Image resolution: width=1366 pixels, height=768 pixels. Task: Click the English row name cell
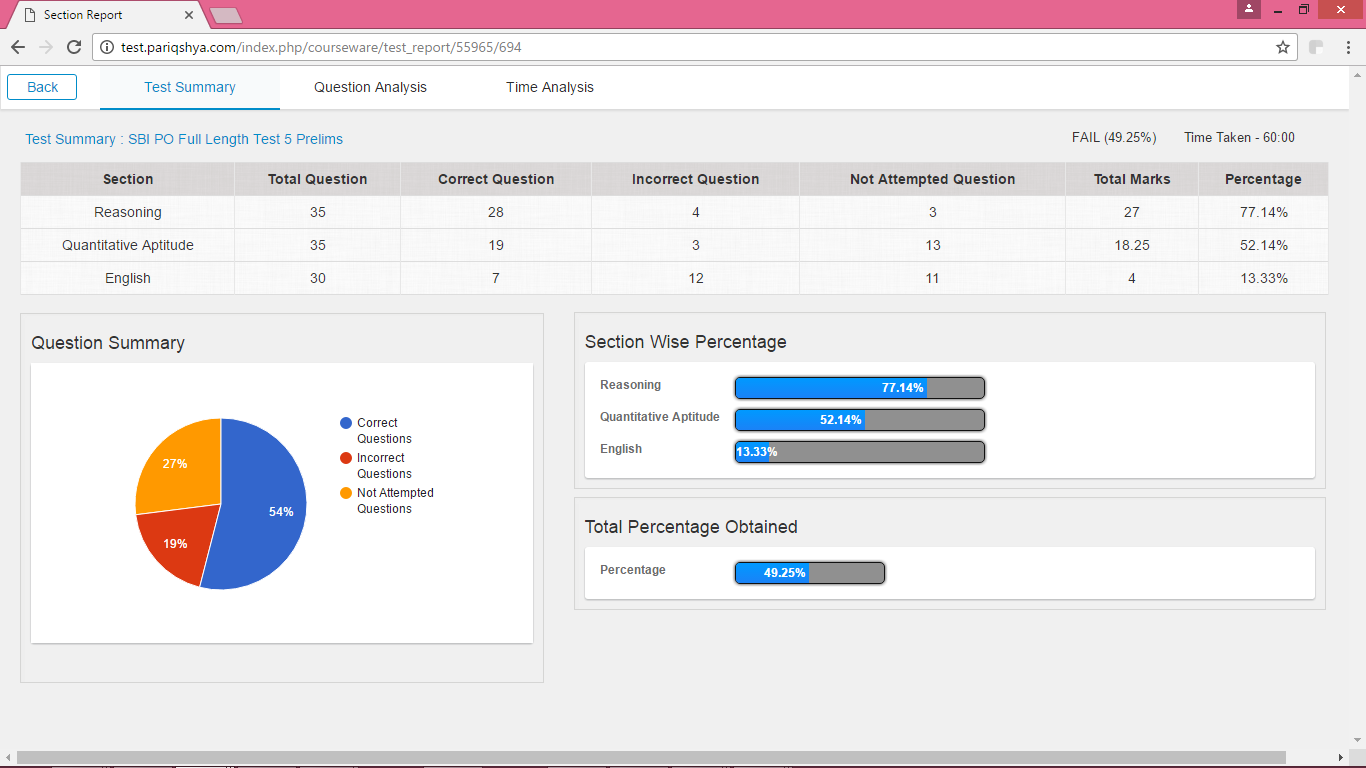point(128,278)
